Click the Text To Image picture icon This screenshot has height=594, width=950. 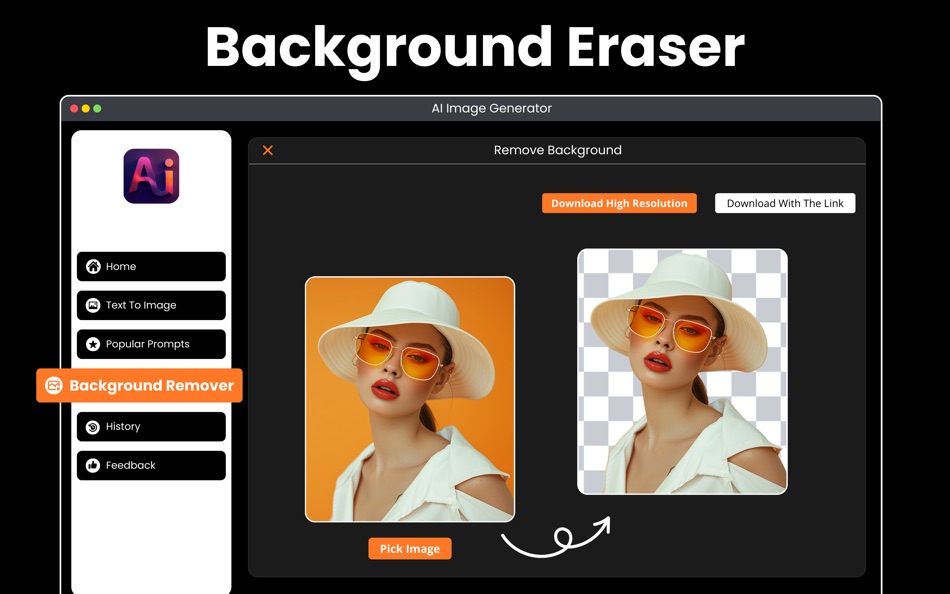coord(93,305)
